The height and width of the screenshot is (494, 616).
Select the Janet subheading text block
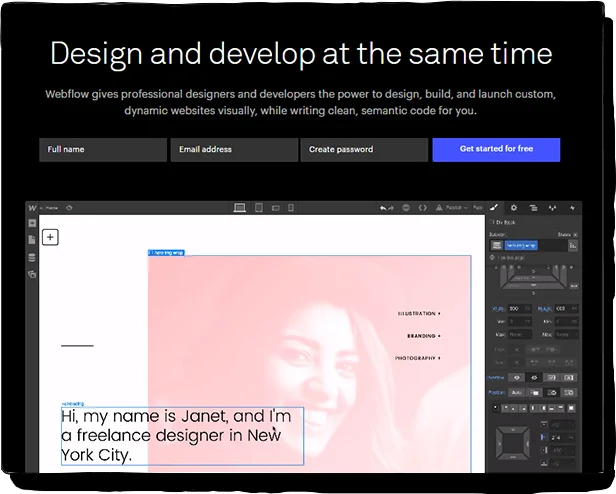click(x=182, y=436)
